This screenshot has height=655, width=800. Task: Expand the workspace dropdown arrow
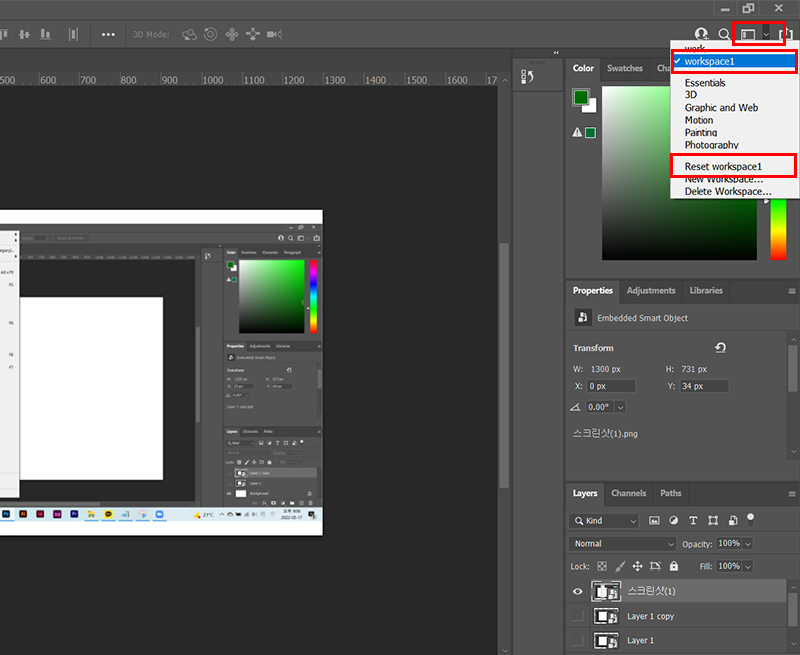pyautogui.click(x=766, y=35)
